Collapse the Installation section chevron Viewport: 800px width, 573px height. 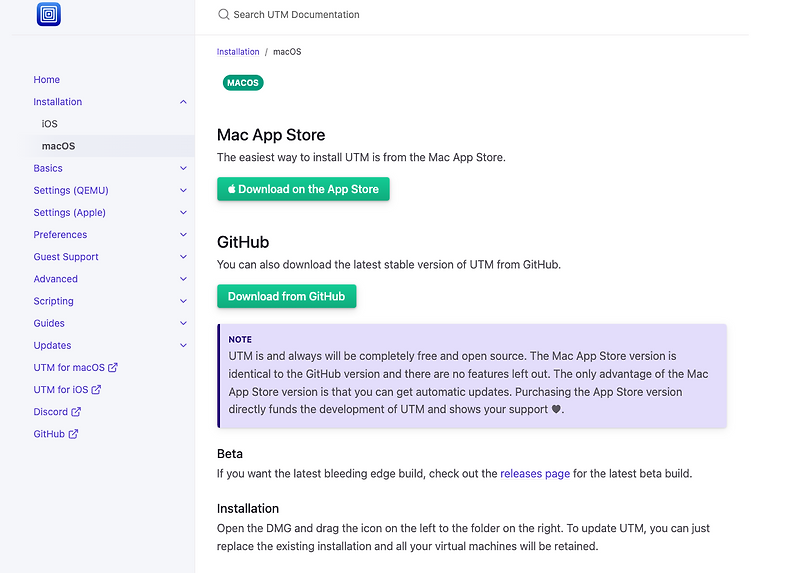pos(183,102)
